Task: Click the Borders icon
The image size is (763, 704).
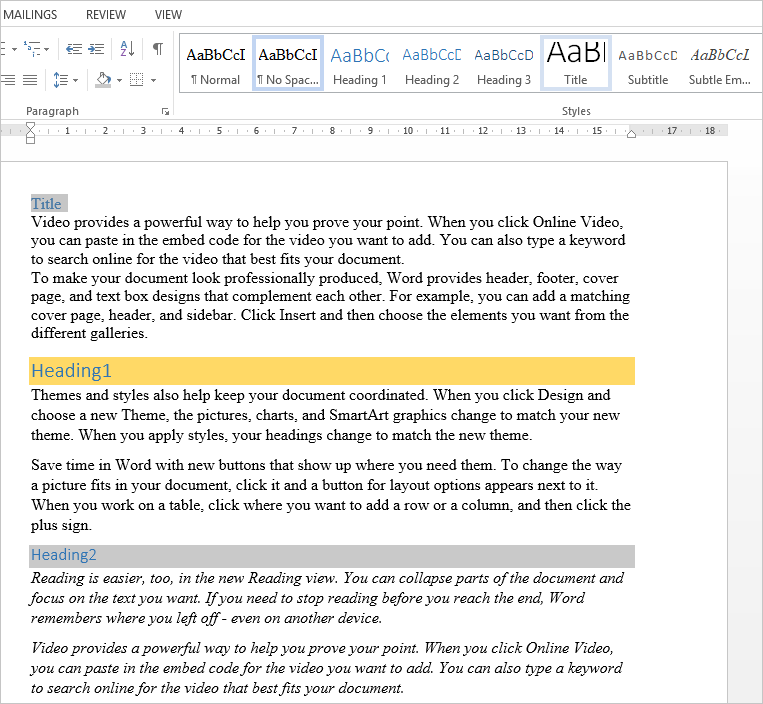Action: (x=137, y=80)
